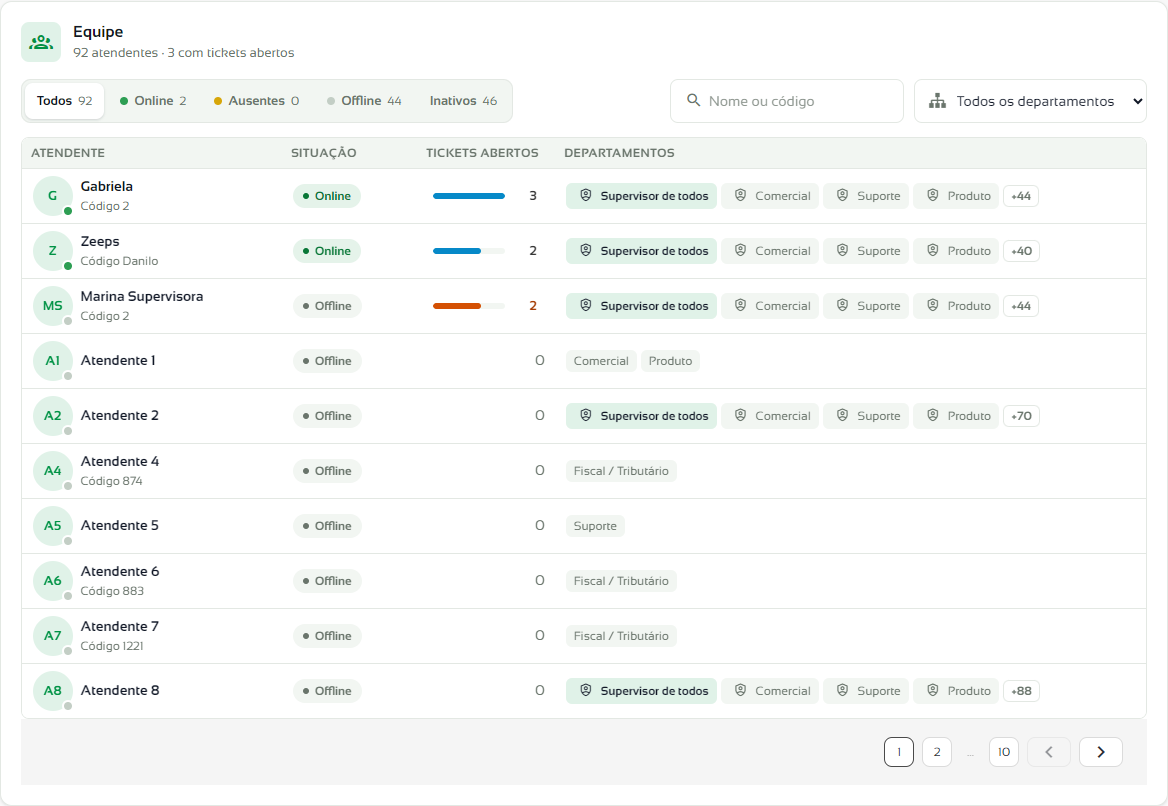Screen dimensions: 1168x806
Task: Click Marina Supervisora's orange tickets bar
Action: coord(469,306)
